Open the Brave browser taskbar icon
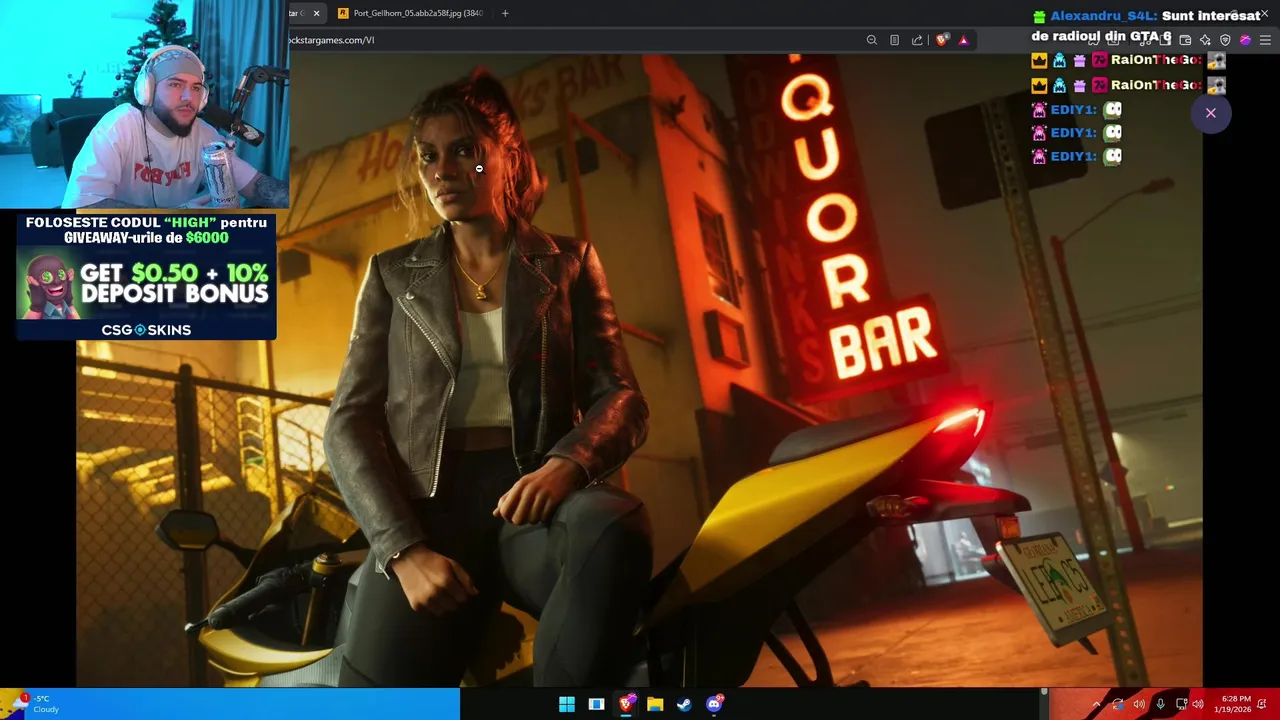This screenshot has height=720, width=1280. [x=626, y=704]
